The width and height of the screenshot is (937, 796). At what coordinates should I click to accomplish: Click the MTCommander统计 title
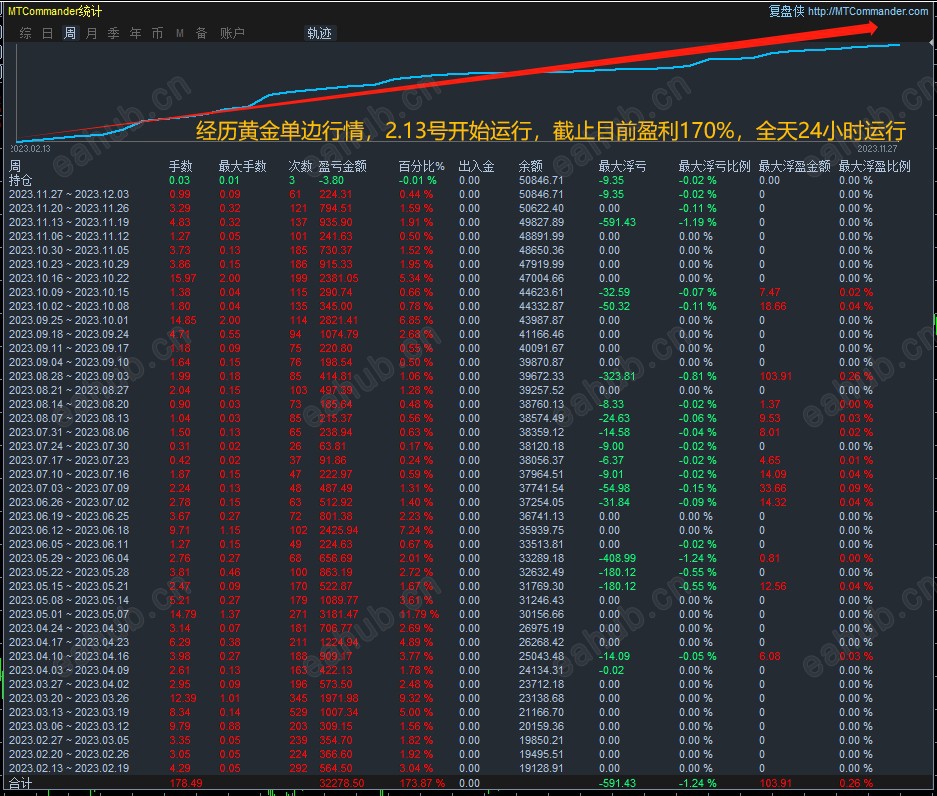click(55, 11)
